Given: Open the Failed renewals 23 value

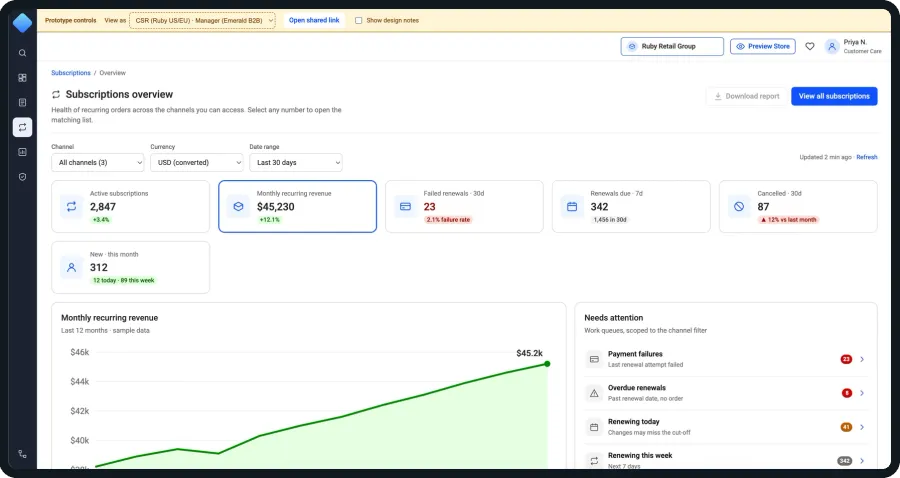Looking at the screenshot, I should click(x=429, y=207).
